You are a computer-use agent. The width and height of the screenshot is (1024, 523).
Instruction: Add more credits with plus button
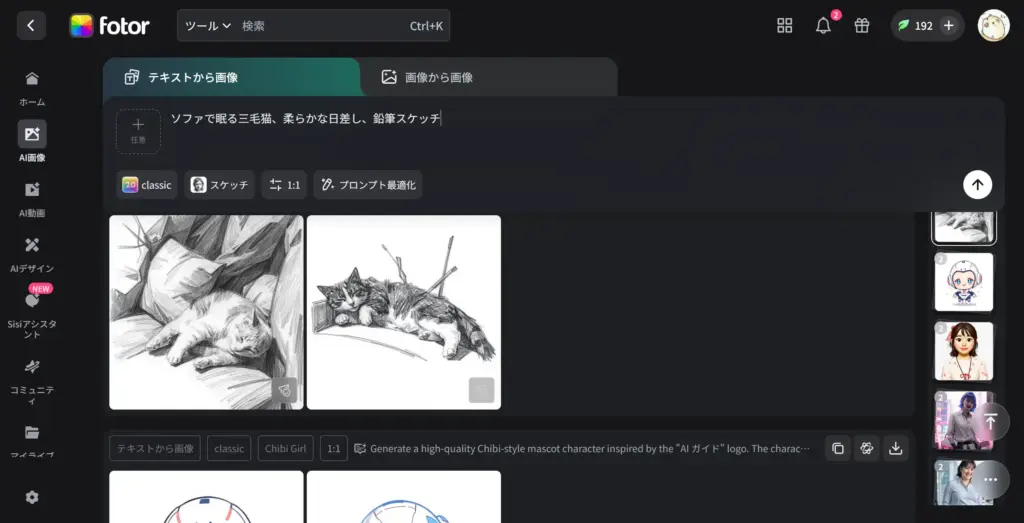point(949,25)
